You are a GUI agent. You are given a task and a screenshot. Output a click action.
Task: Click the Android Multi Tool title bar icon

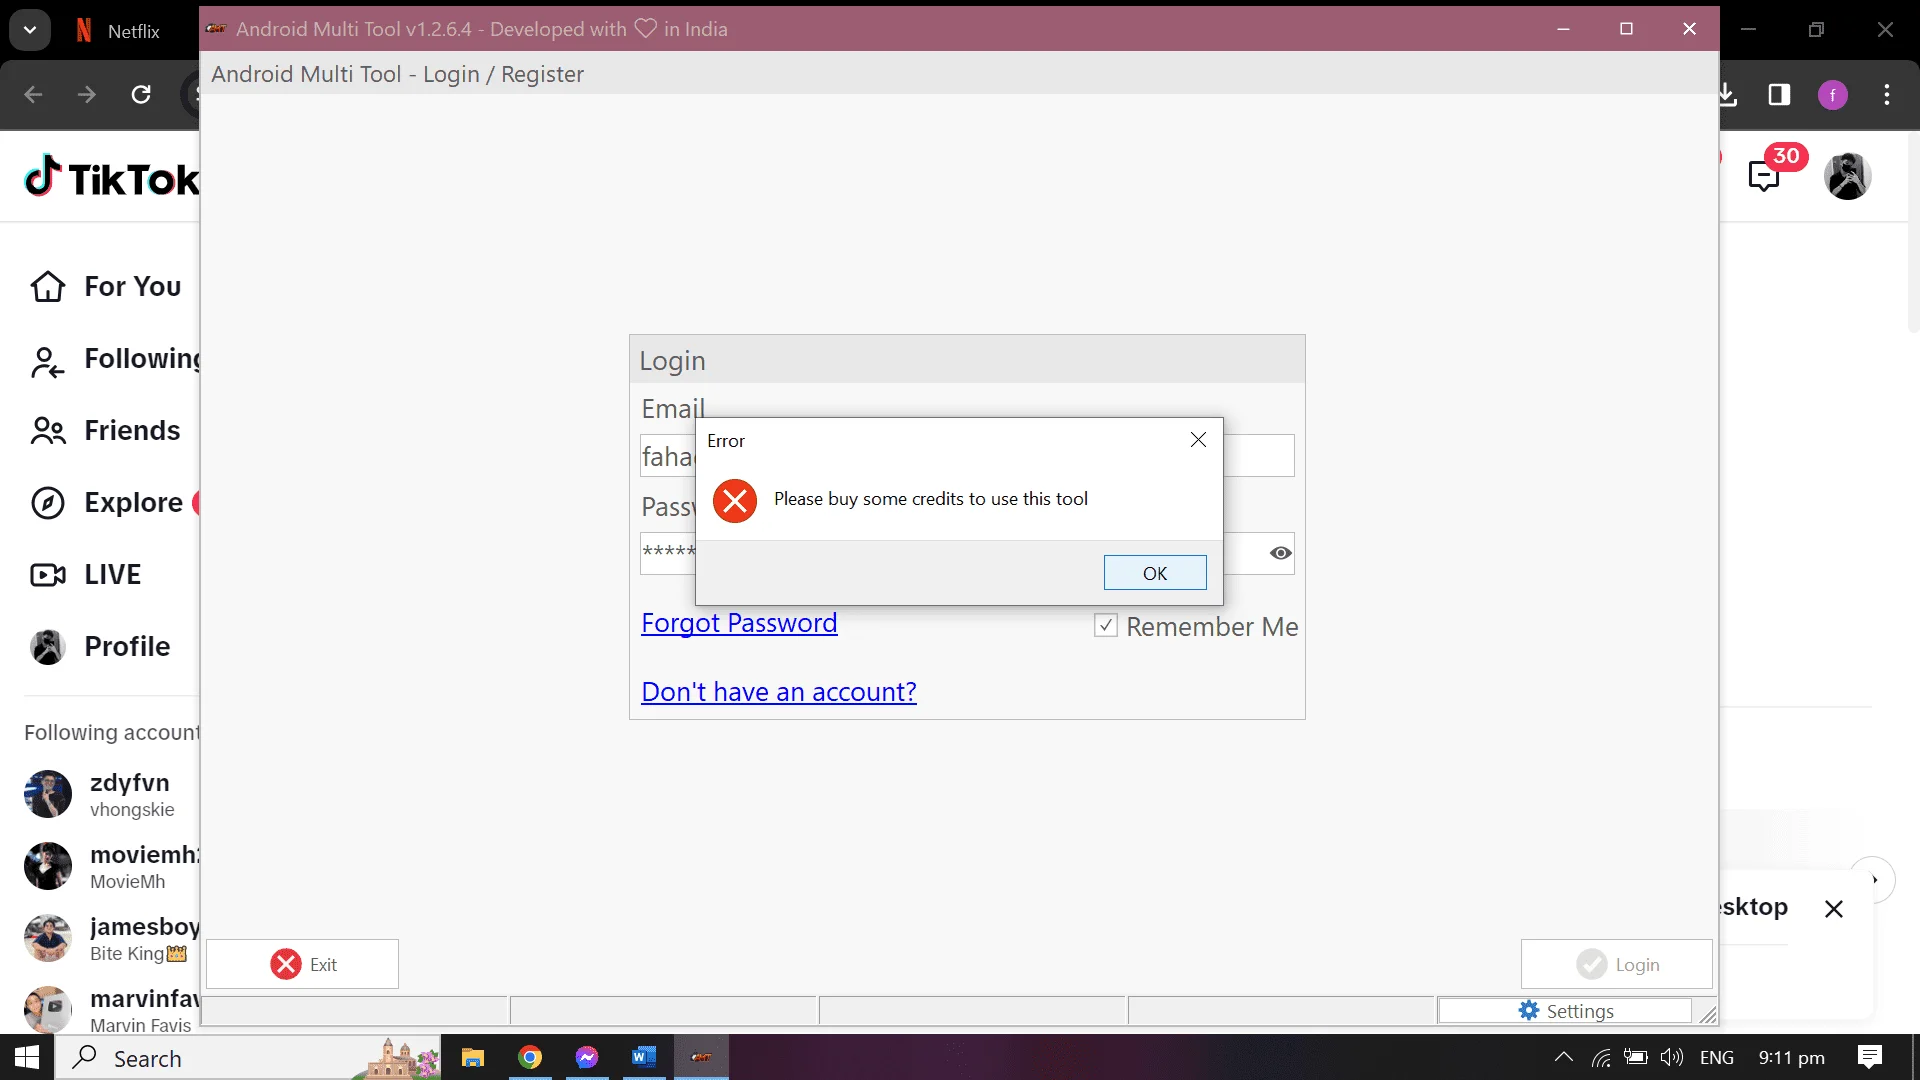(216, 29)
